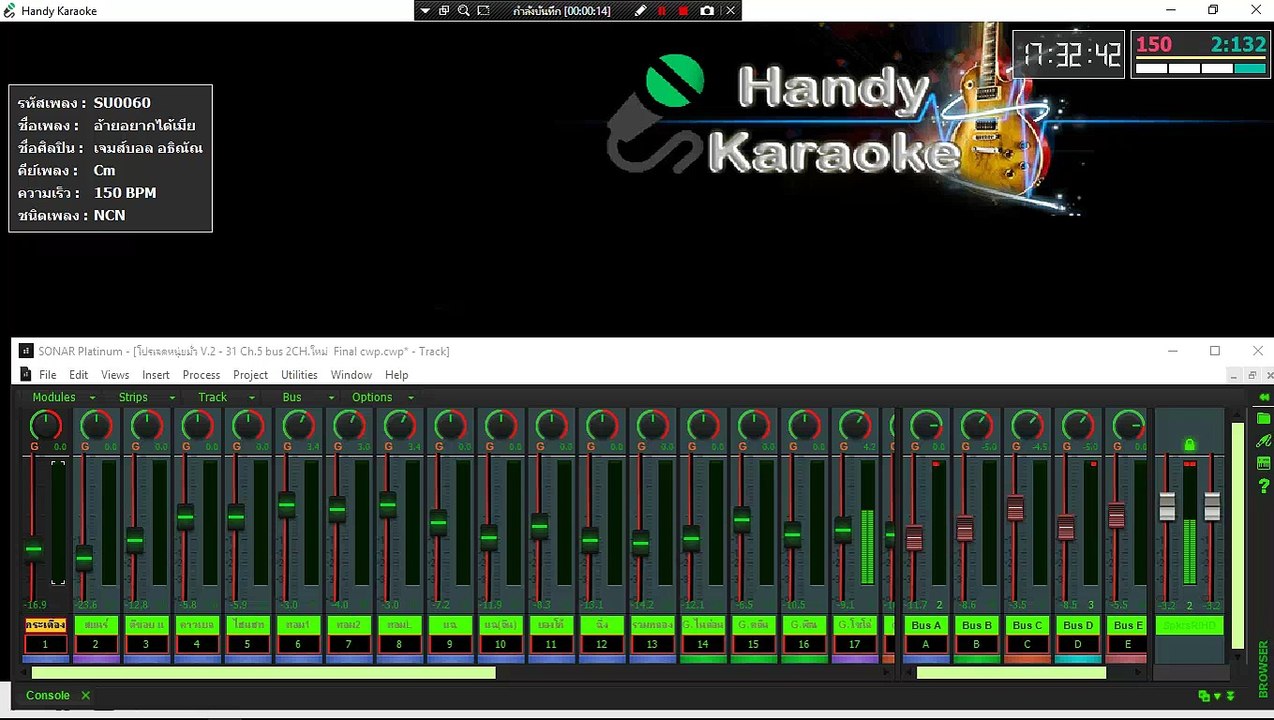Image resolution: width=1274 pixels, height=720 pixels.
Task: Expand the Strips dropdown in console
Action: pos(146,397)
